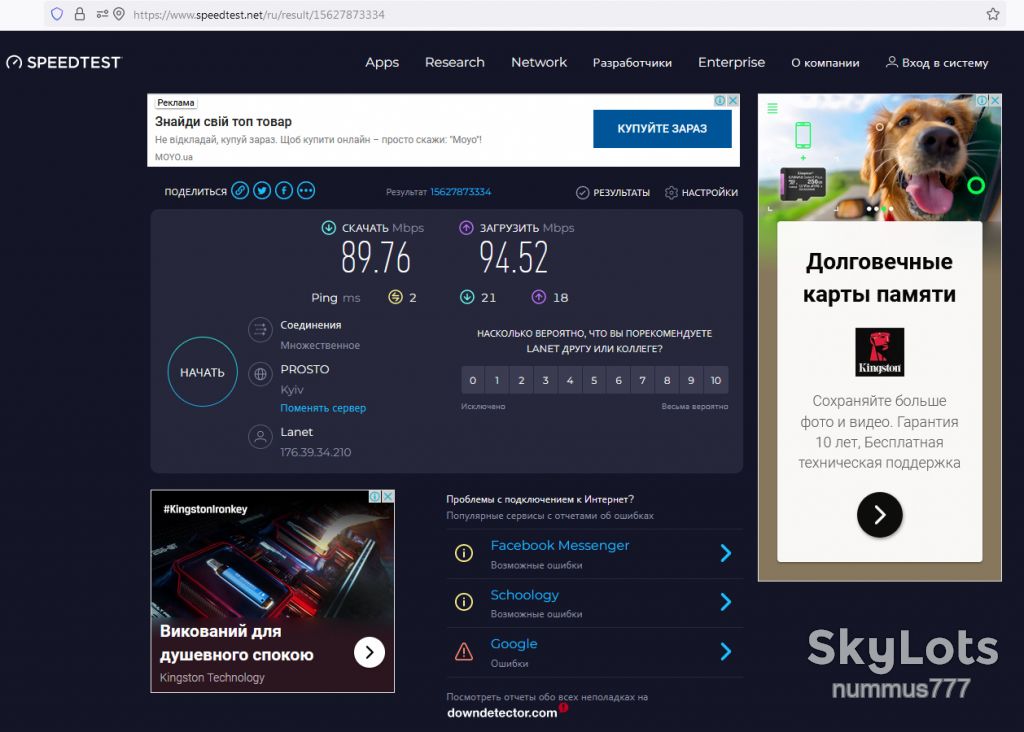Open result ID 15627873334 link
Image resolution: width=1024 pixels, height=732 pixels.
coord(460,192)
